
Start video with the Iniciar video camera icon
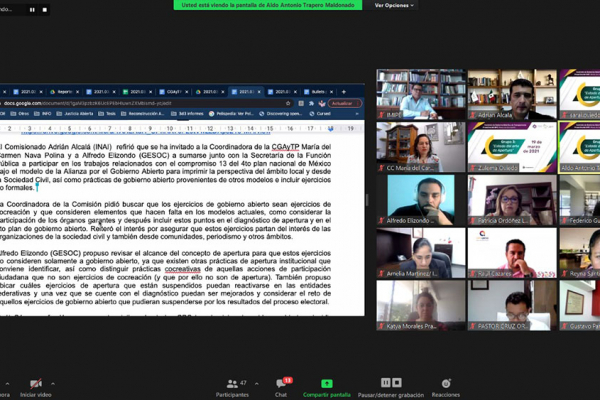(36, 383)
